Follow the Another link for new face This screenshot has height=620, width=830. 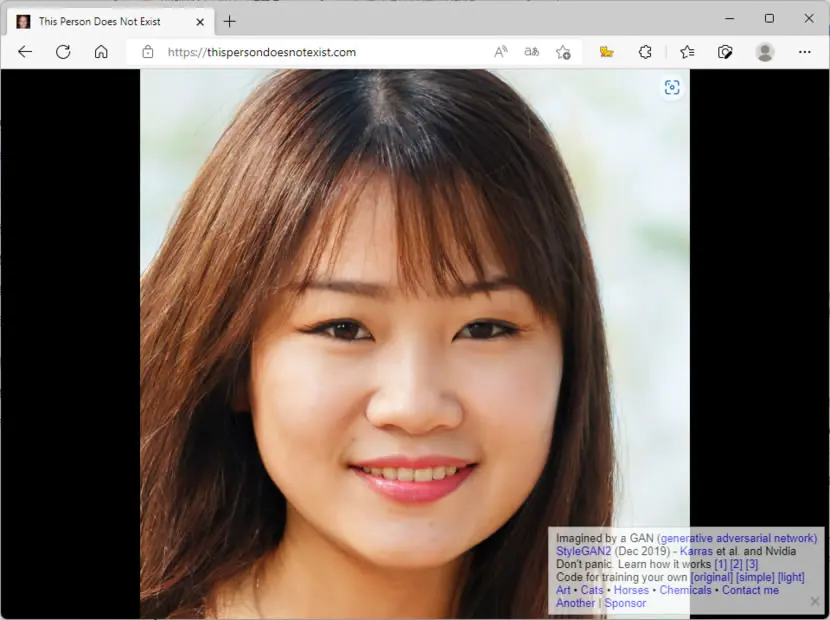(575, 603)
